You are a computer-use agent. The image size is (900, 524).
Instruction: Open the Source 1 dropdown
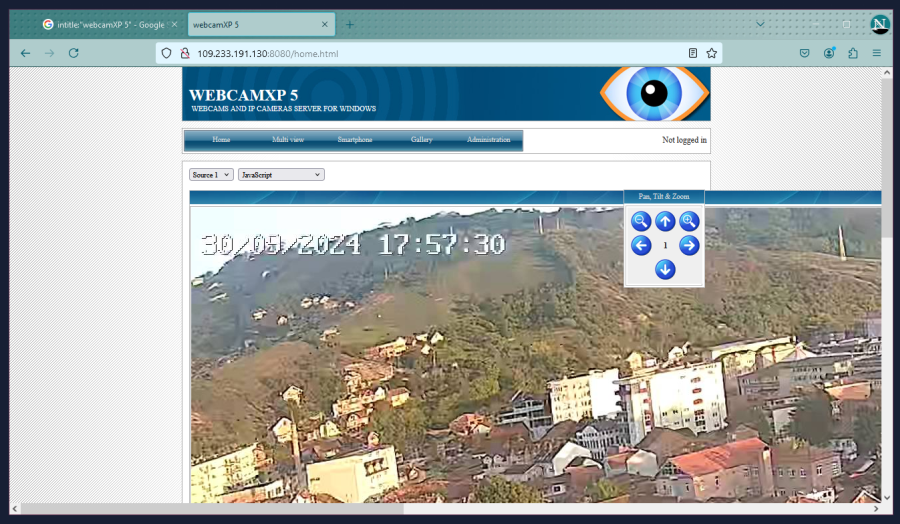211,175
